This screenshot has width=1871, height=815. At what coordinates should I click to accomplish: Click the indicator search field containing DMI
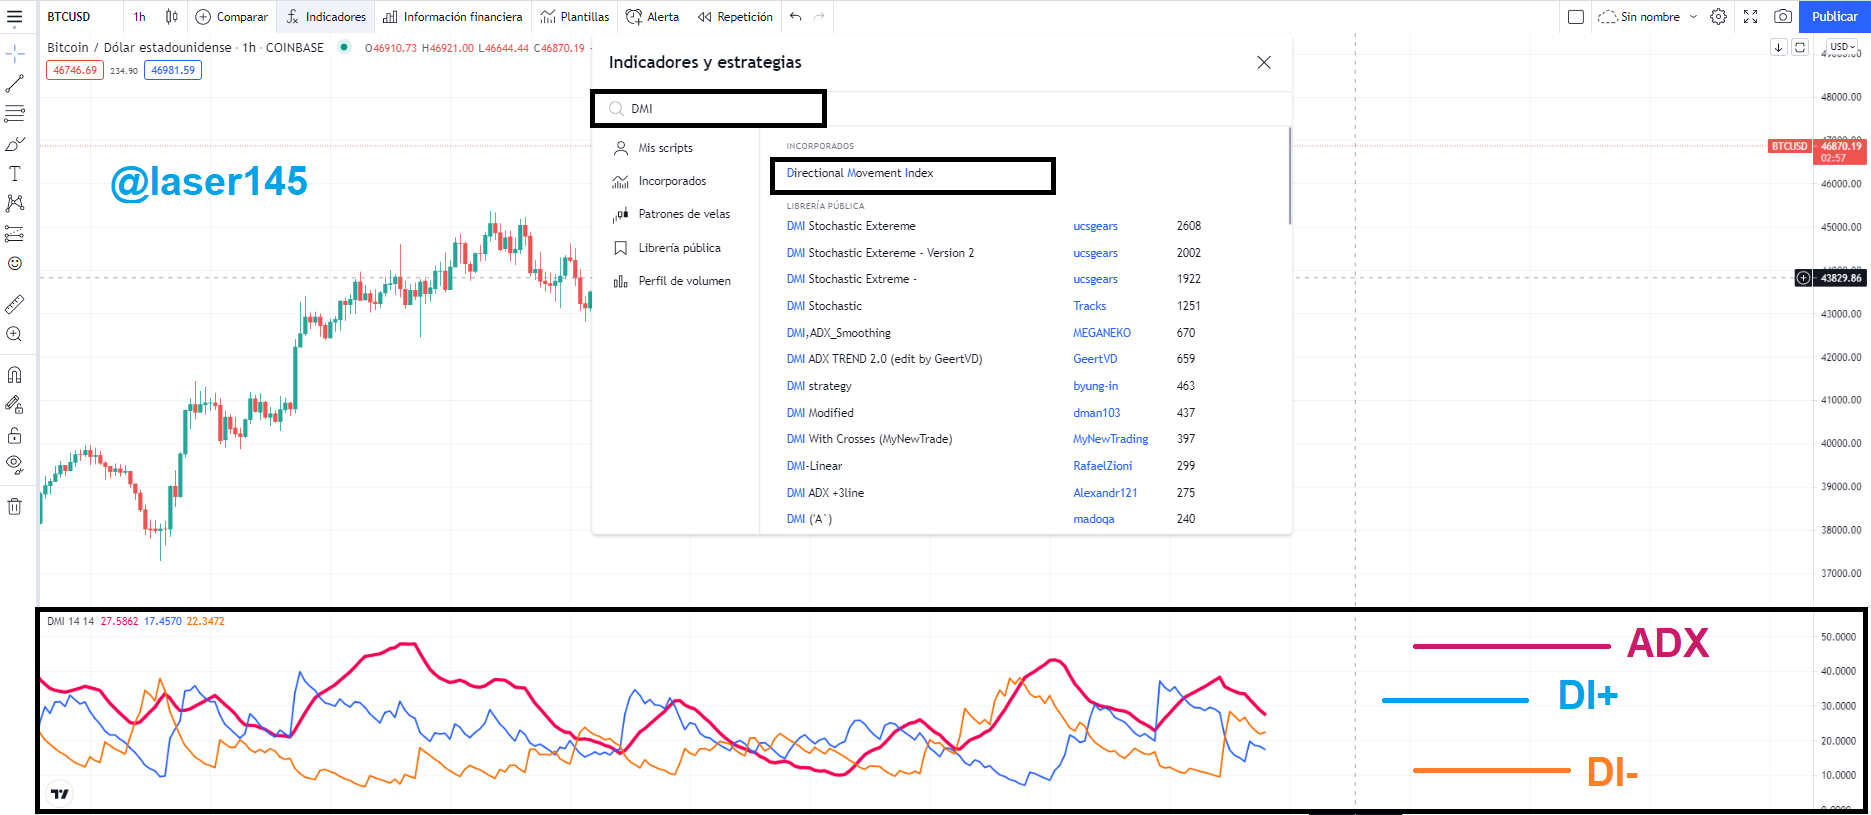(709, 109)
